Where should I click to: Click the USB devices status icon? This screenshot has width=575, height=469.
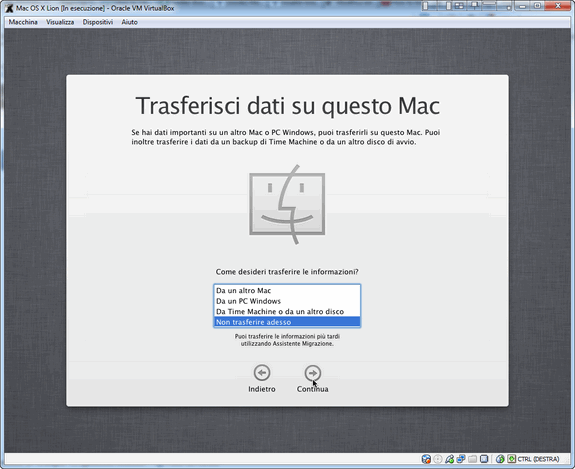click(x=450, y=459)
